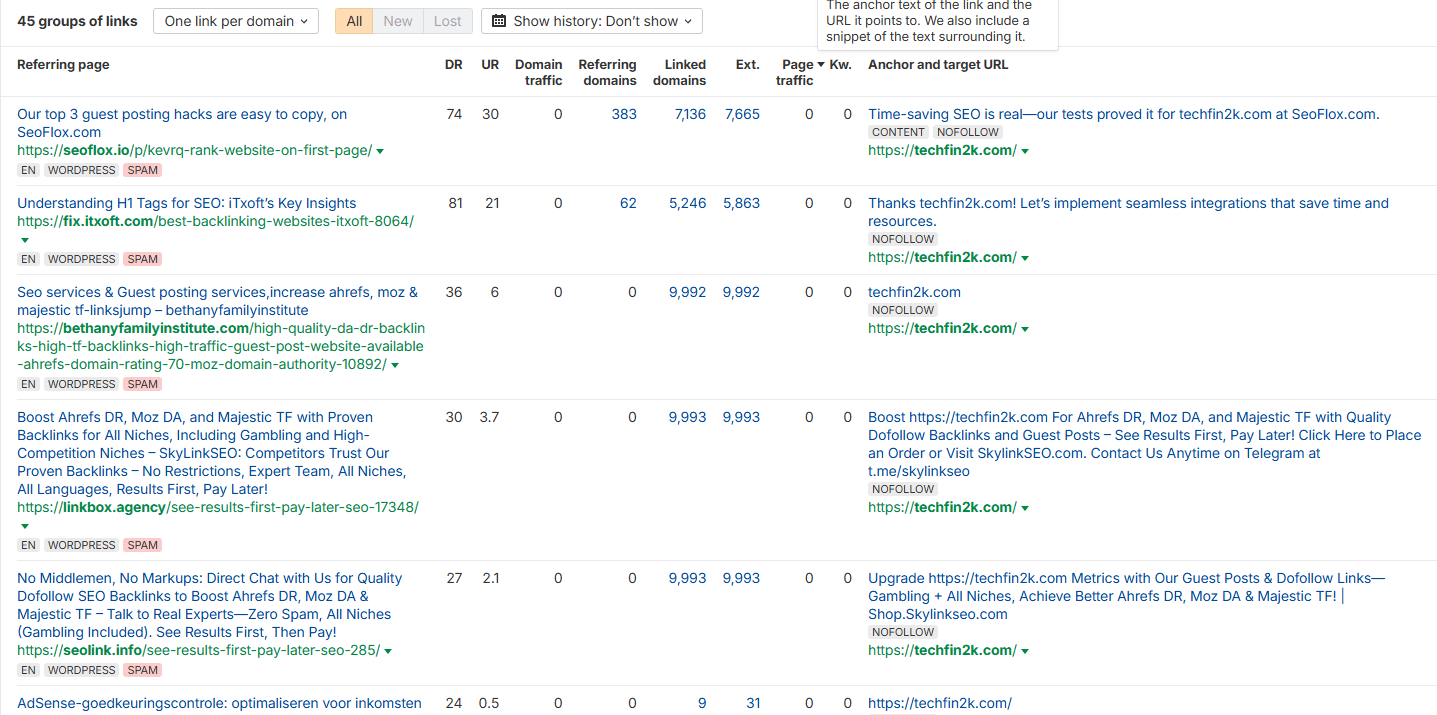This screenshot has height=715, width=1437.
Task: Click NOFOLLOW tag in Thanks techfin2k.com row
Action: tap(903, 239)
